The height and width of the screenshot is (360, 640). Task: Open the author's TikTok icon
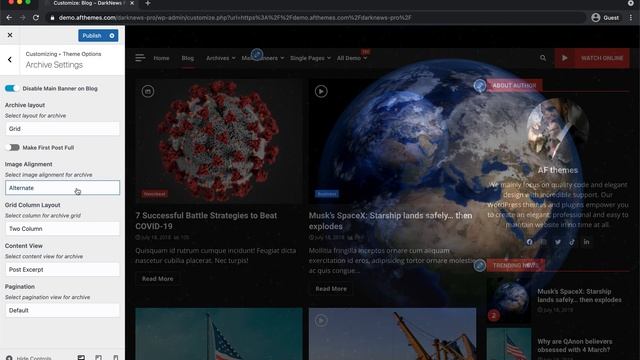click(572, 242)
